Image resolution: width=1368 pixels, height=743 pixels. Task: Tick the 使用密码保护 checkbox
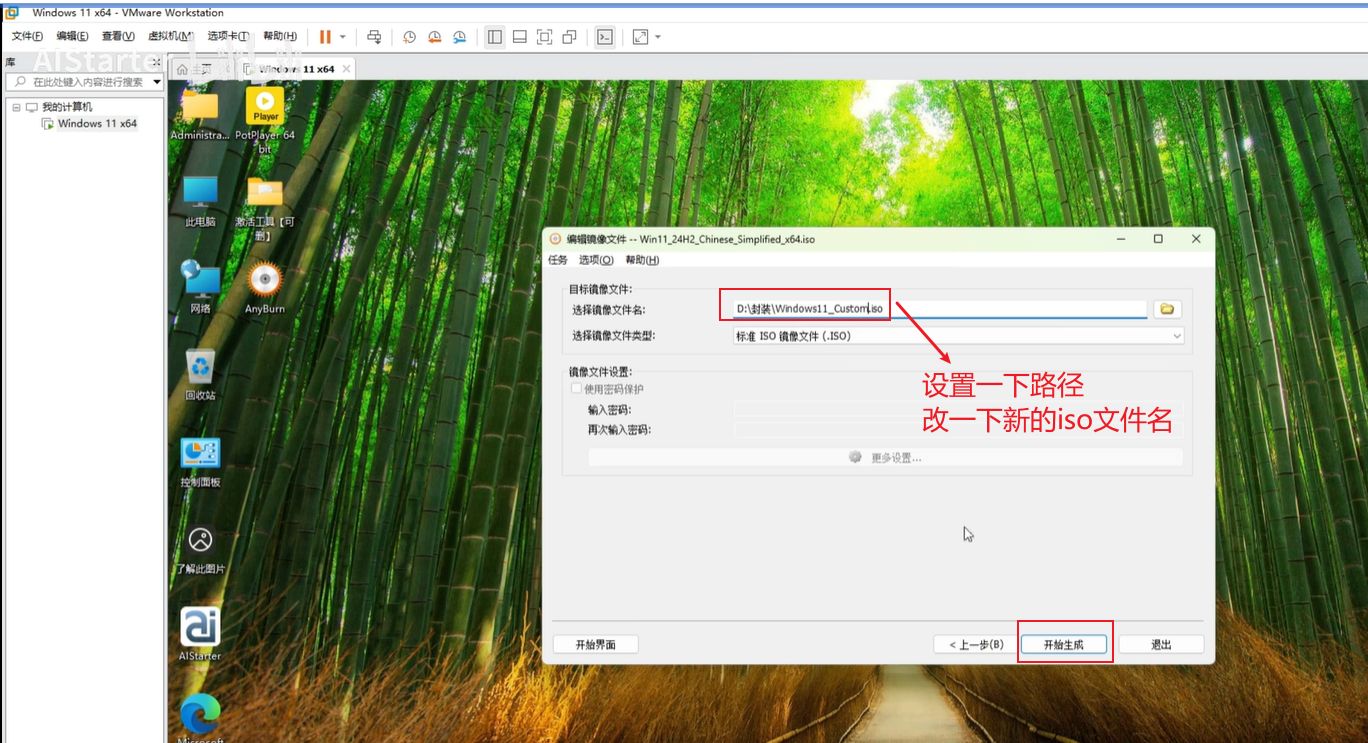(x=576, y=389)
